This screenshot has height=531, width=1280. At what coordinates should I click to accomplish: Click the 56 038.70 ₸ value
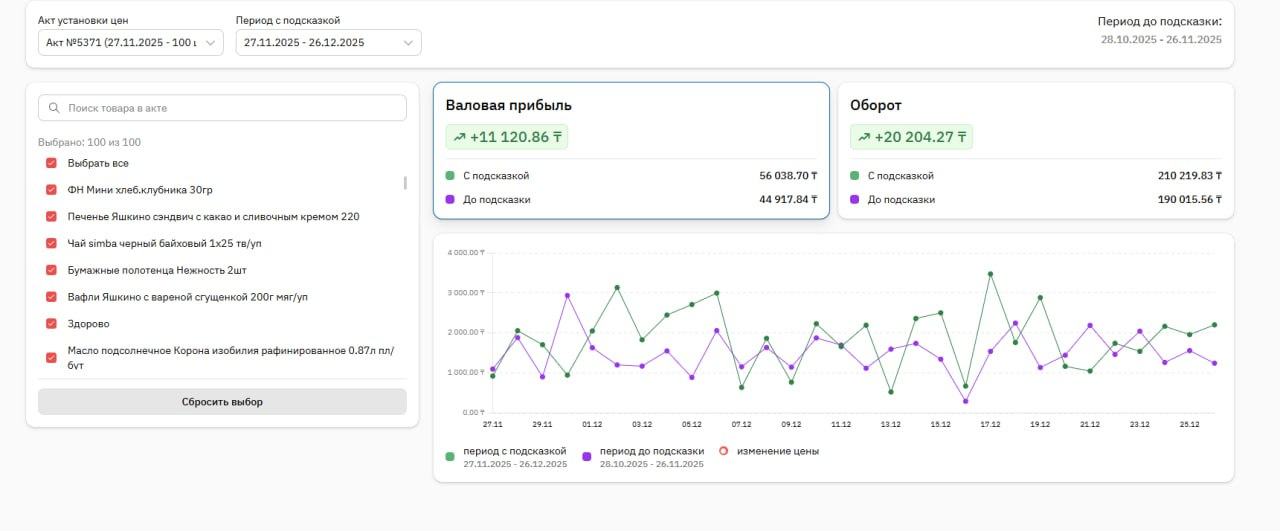click(788, 176)
